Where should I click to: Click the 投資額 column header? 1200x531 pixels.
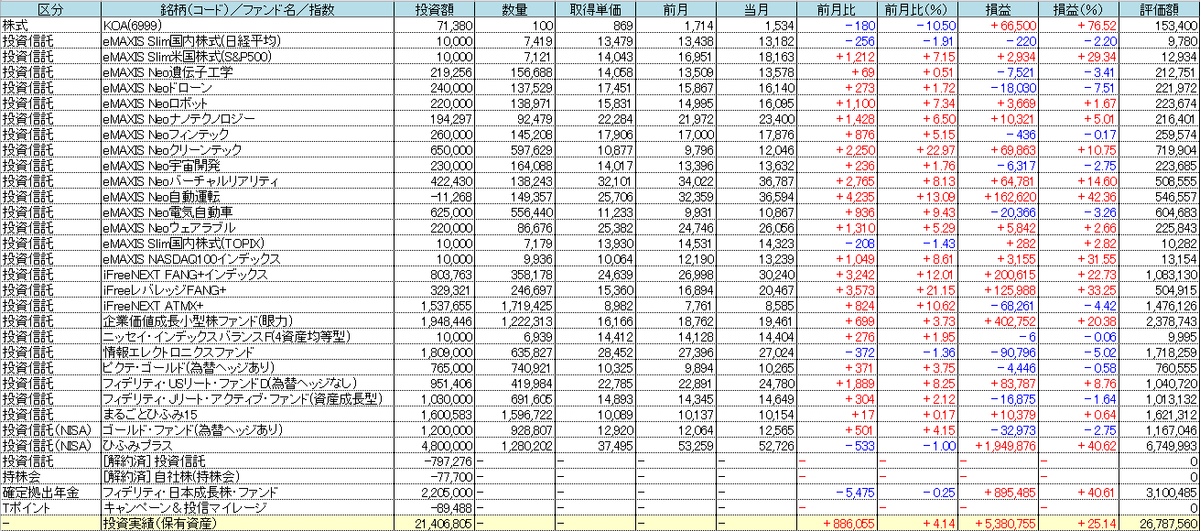pyautogui.click(x=433, y=9)
